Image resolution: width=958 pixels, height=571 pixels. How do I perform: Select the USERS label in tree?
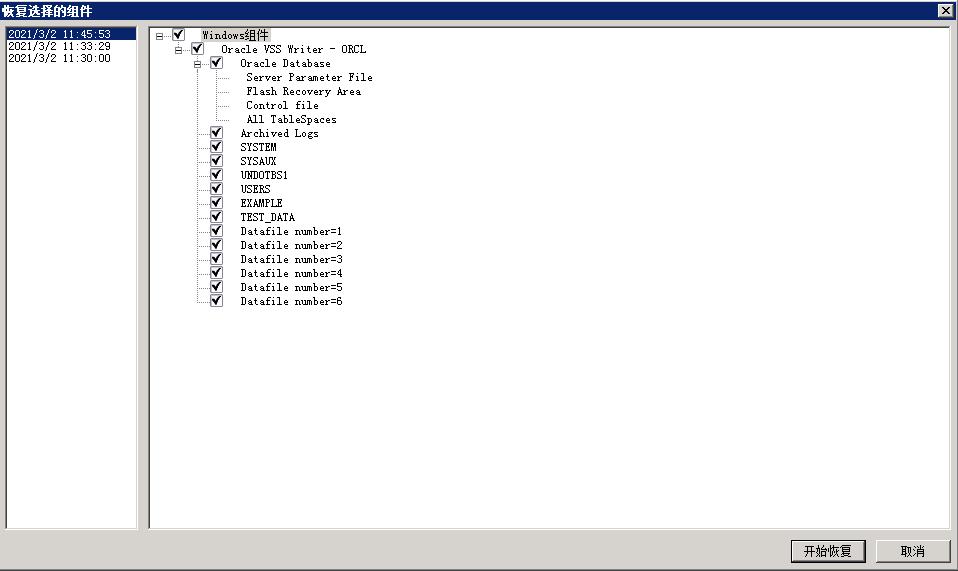pos(255,189)
